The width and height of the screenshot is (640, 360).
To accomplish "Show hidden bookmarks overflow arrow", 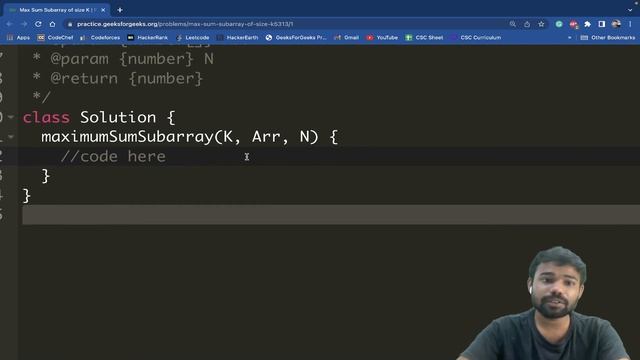I will (x=569, y=38).
